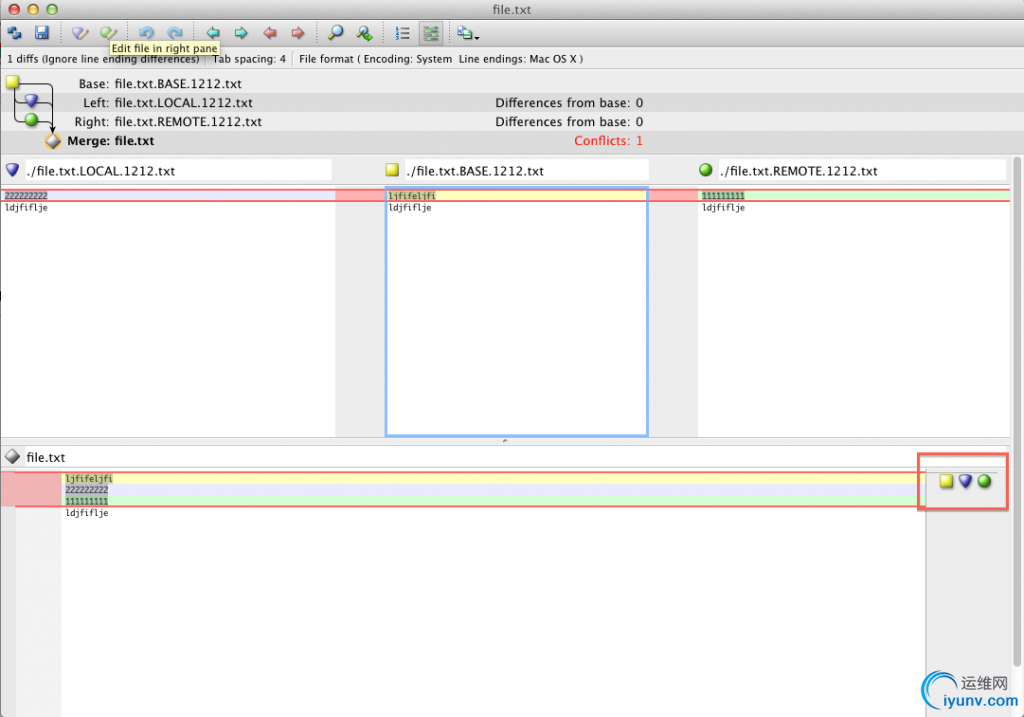
Task: Go to previous conflict with red left arrow
Action: point(269,33)
